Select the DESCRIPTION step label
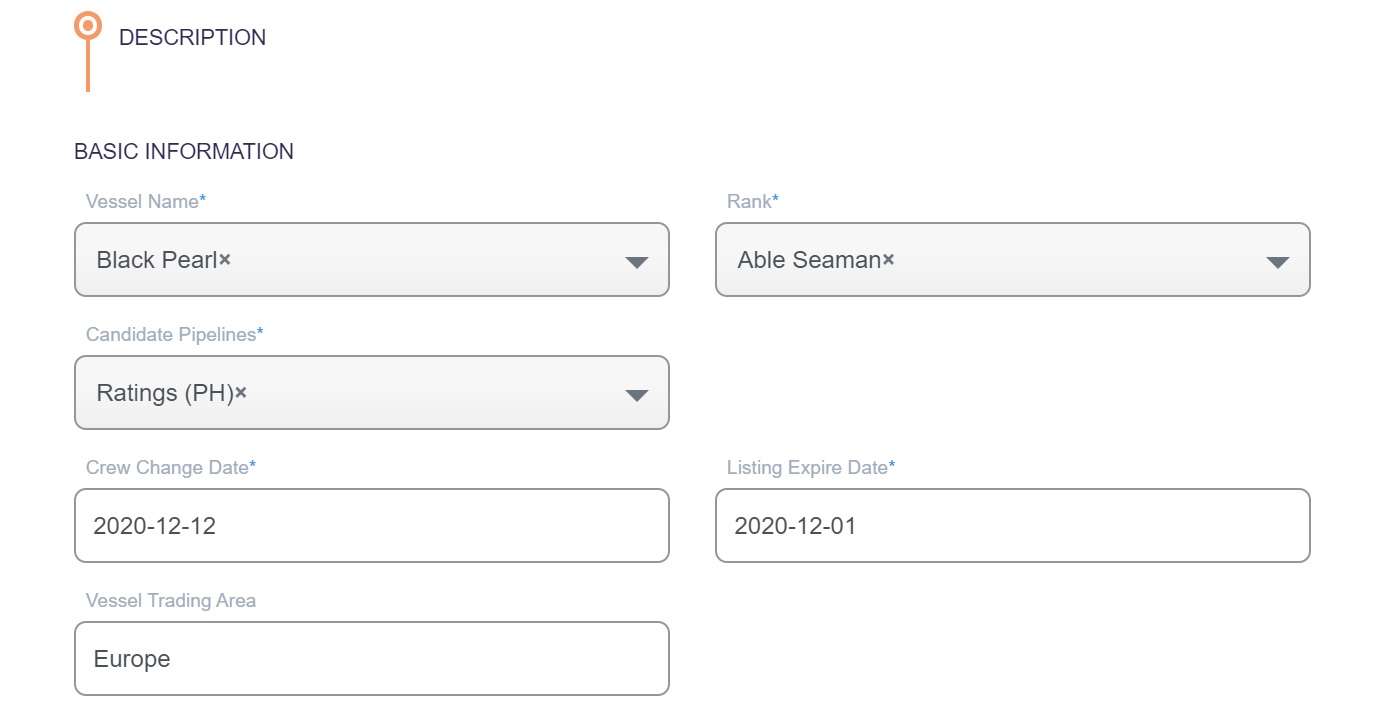This screenshot has width=1393, height=718. click(x=192, y=38)
